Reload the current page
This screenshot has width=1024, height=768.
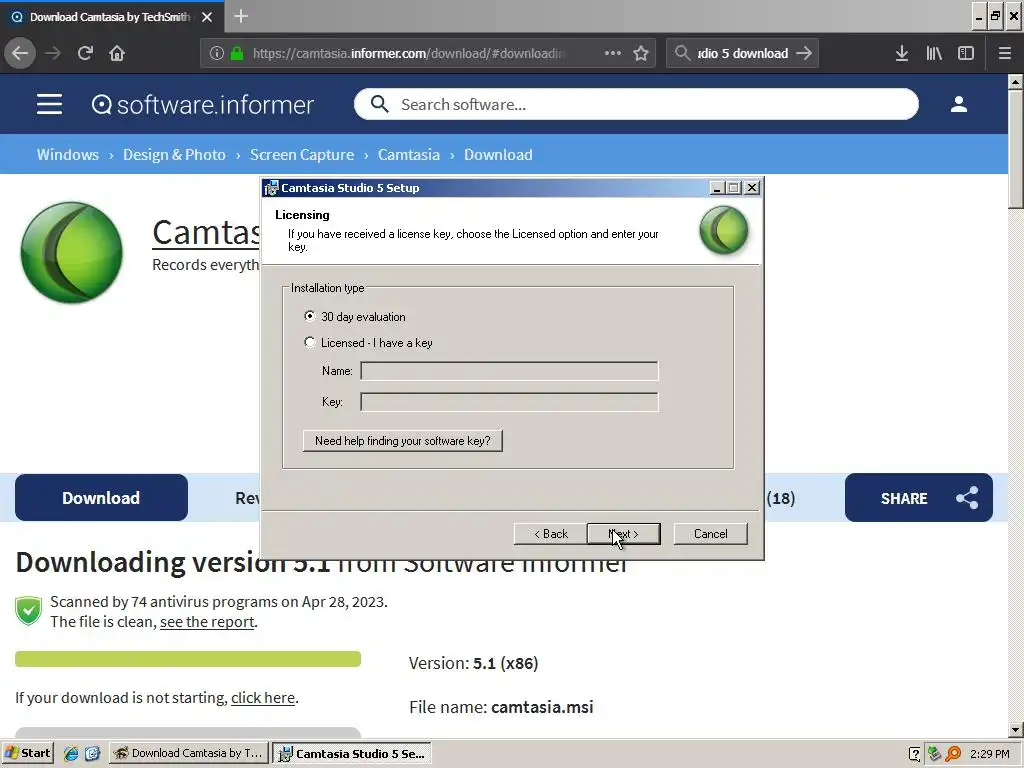(x=85, y=54)
